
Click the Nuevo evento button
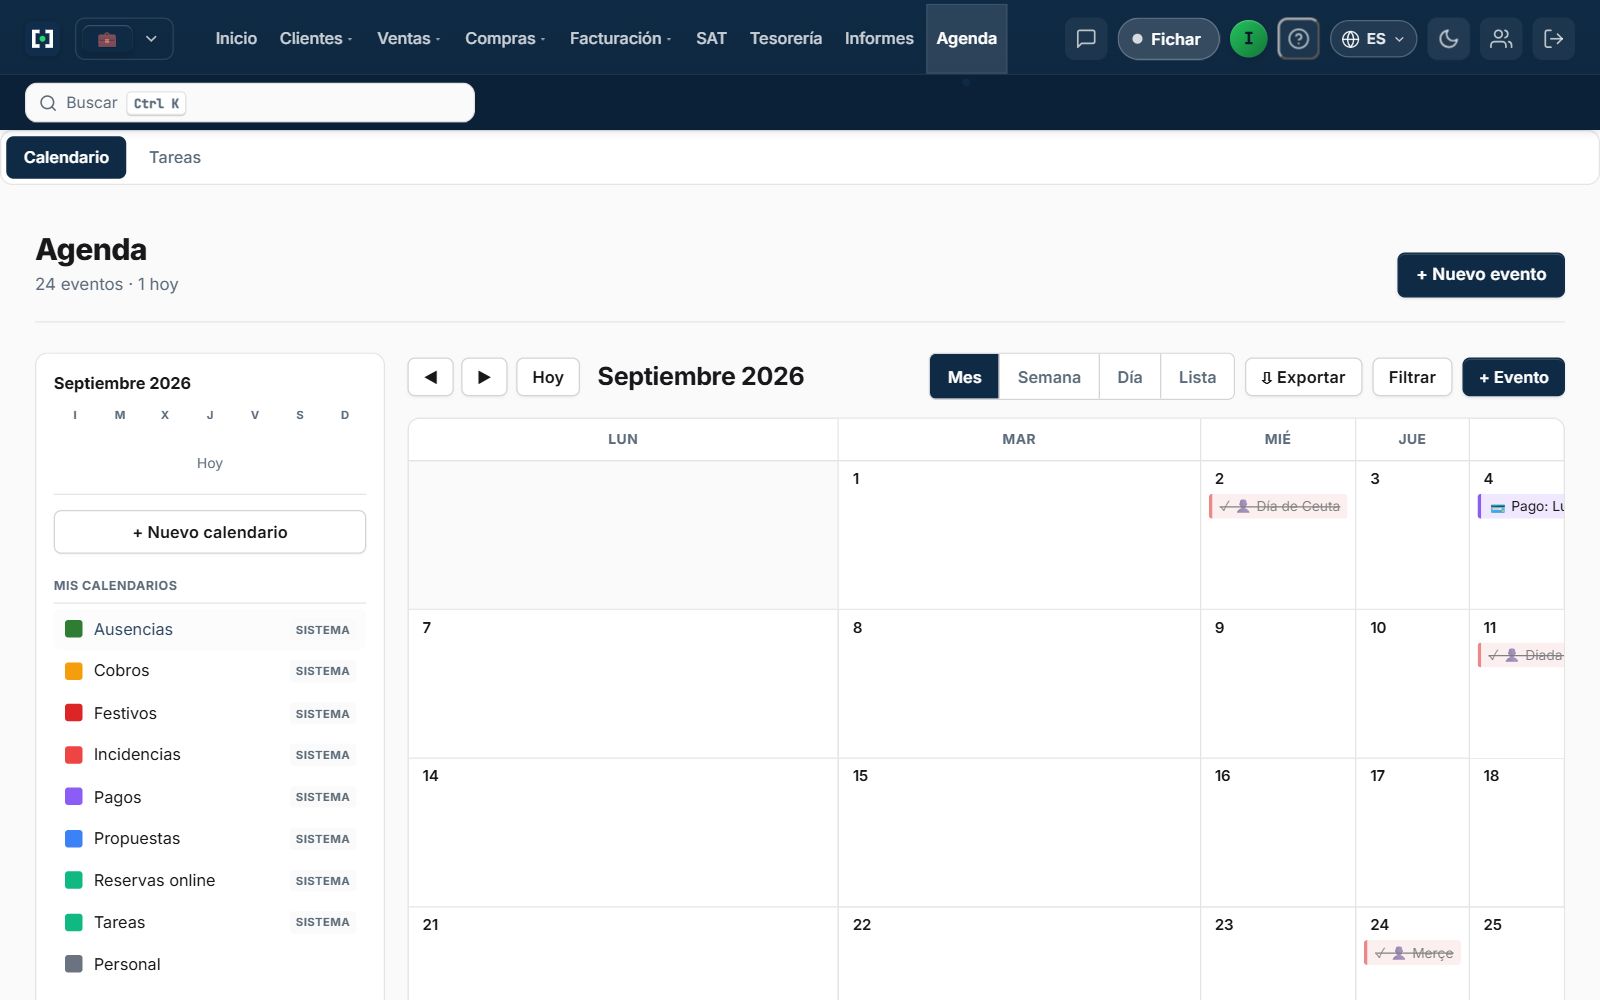pos(1480,274)
